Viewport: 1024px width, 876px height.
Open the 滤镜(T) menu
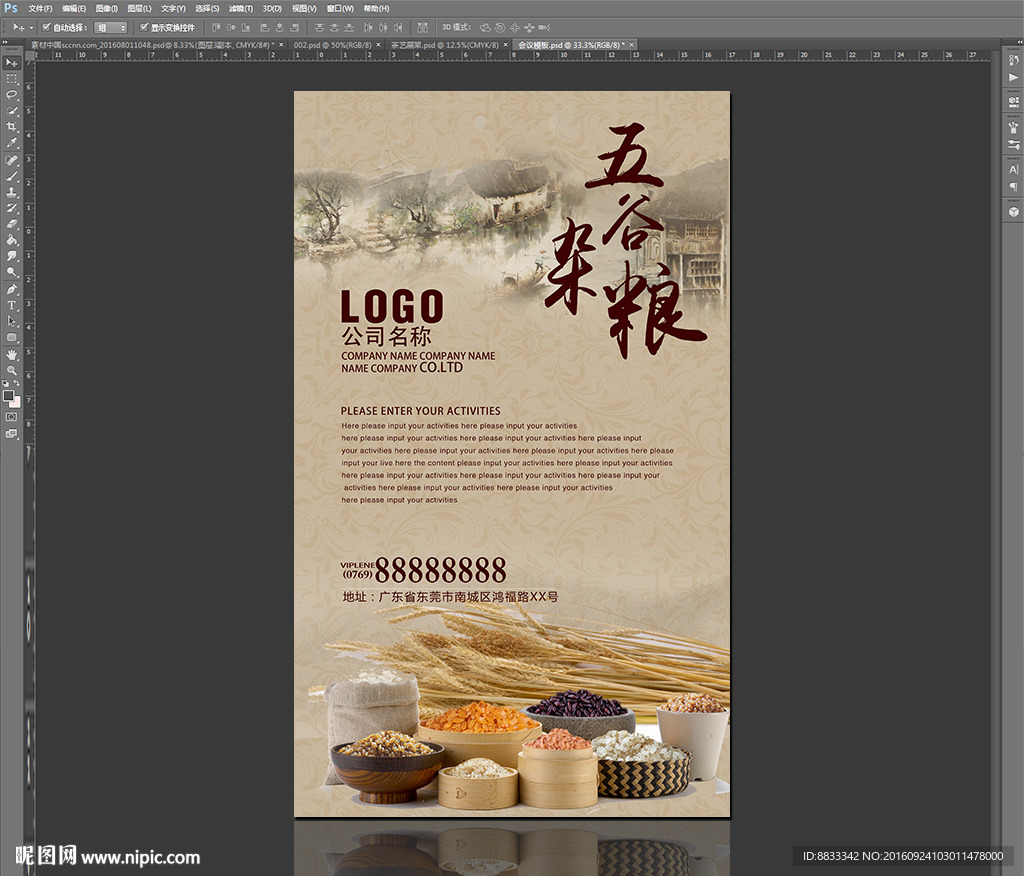(x=240, y=8)
